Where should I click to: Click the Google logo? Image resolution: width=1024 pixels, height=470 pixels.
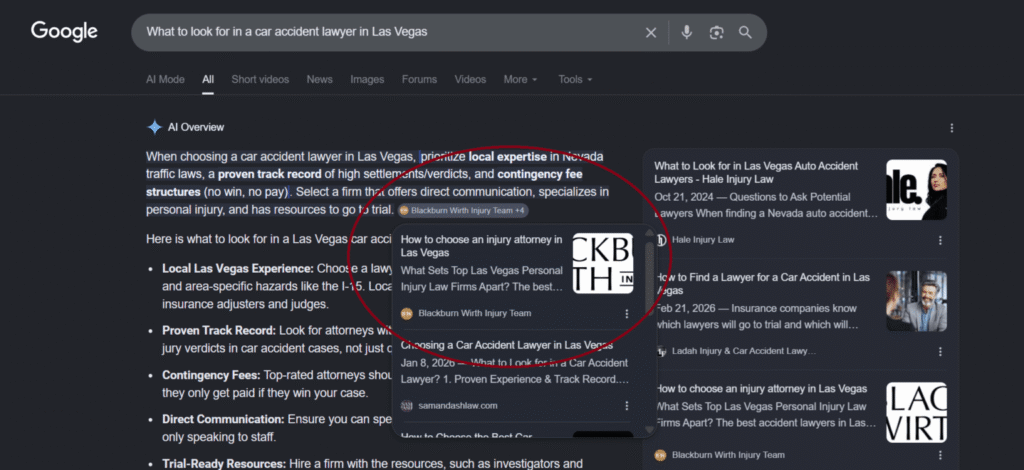64,31
